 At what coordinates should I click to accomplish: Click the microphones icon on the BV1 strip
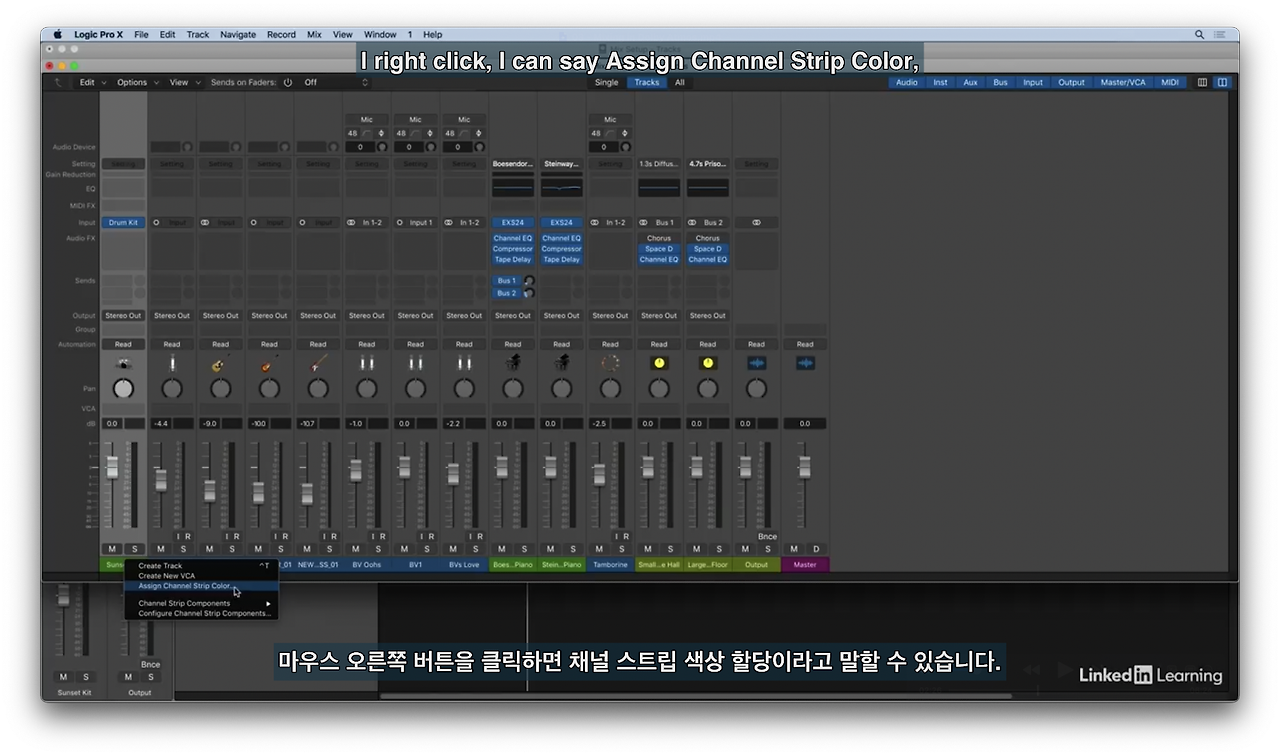point(416,364)
